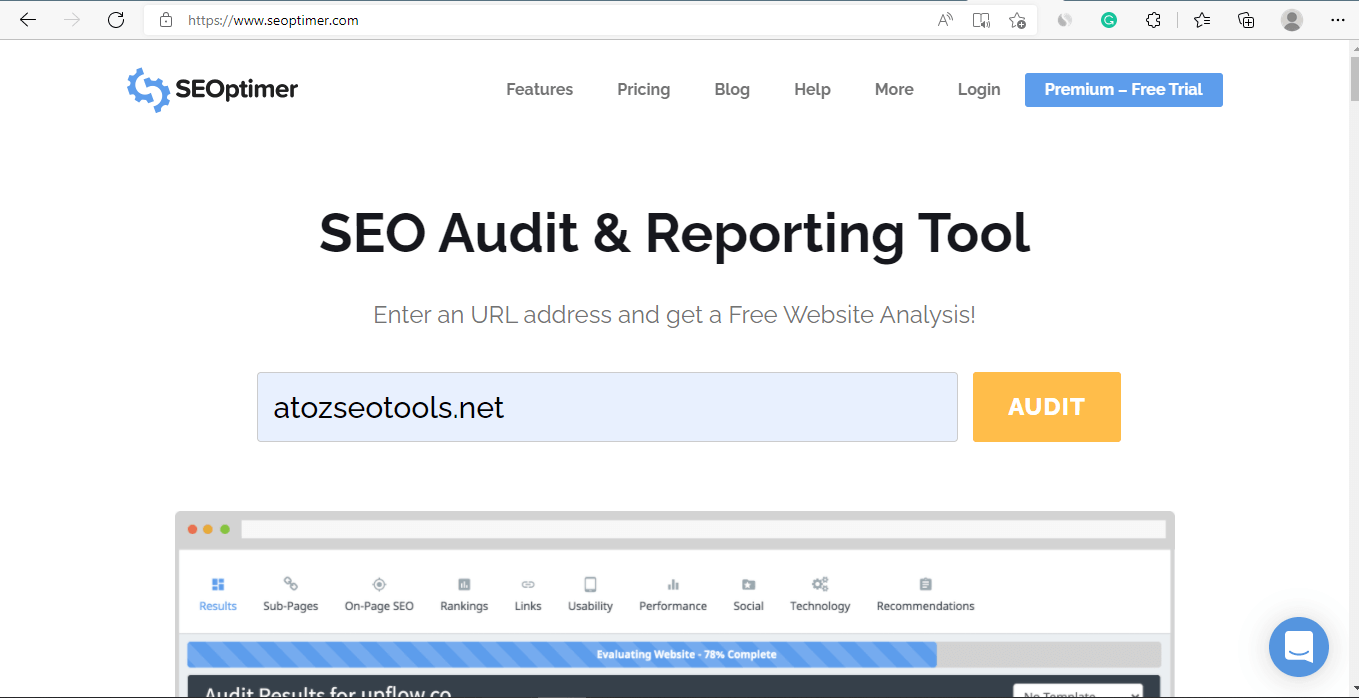Image resolution: width=1359 pixels, height=698 pixels.
Task: Open Read aloud icon in address bar
Action: point(945,20)
